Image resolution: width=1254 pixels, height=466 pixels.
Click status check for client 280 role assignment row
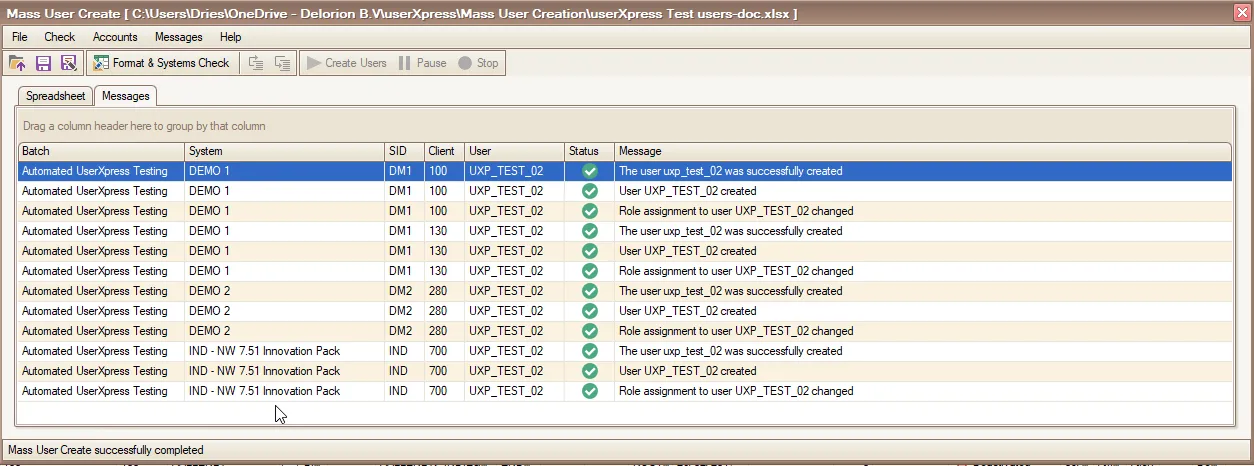tap(590, 331)
